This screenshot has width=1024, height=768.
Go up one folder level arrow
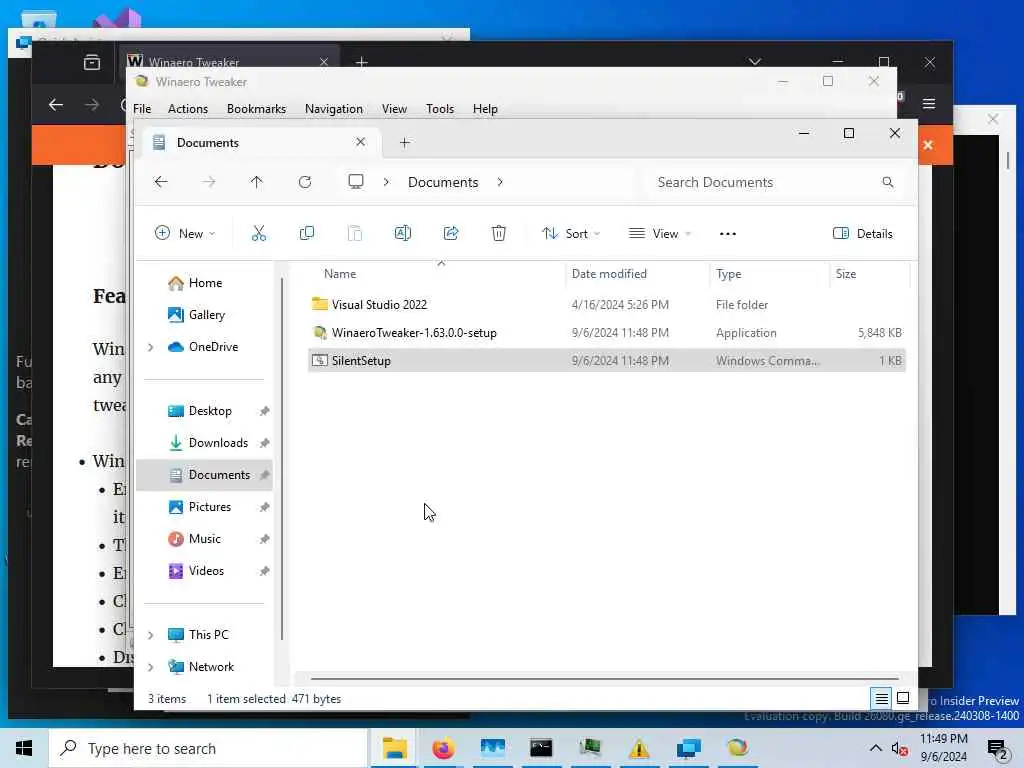click(x=257, y=182)
